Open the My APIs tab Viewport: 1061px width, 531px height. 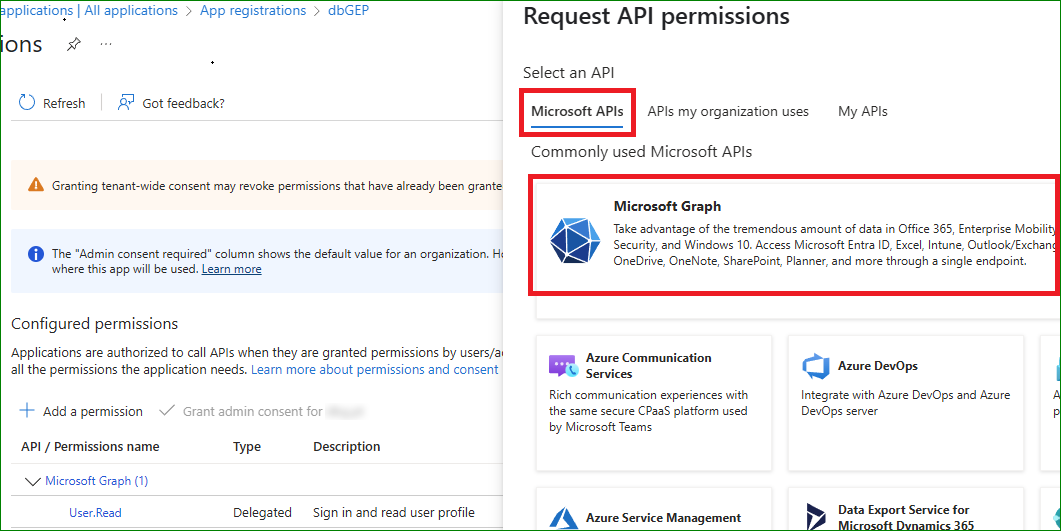pyautogui.click(x=862, y=111)
